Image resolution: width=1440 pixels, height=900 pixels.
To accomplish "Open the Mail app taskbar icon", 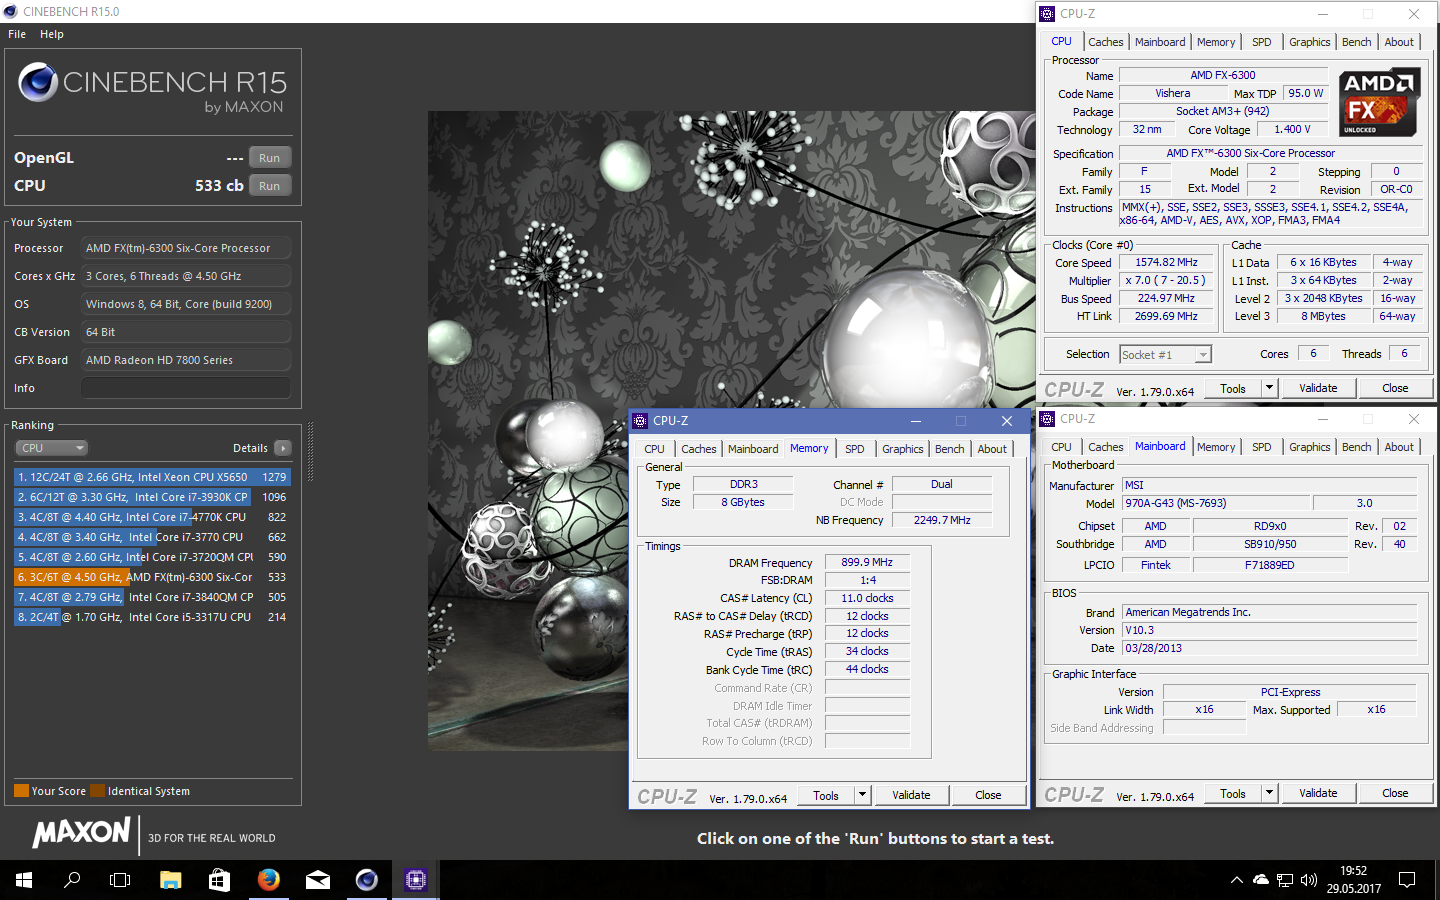I will pyautogui.click(x=318, y=880).
